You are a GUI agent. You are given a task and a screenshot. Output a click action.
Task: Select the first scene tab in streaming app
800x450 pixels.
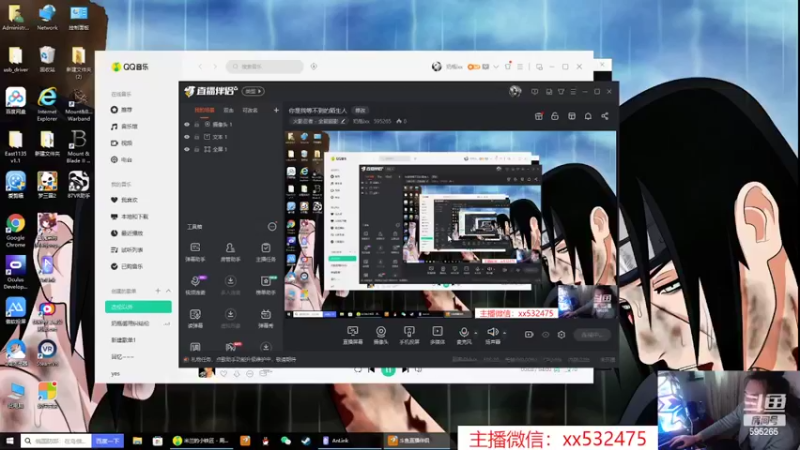[204, 110]
